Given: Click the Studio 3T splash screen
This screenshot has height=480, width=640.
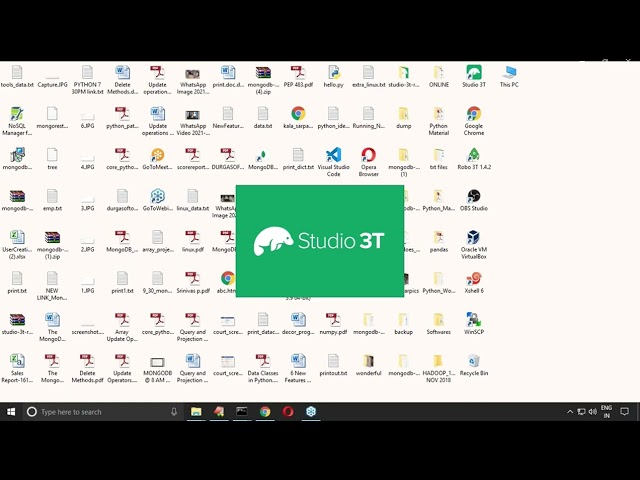Looking at the screenshot, I should point(320,241).
